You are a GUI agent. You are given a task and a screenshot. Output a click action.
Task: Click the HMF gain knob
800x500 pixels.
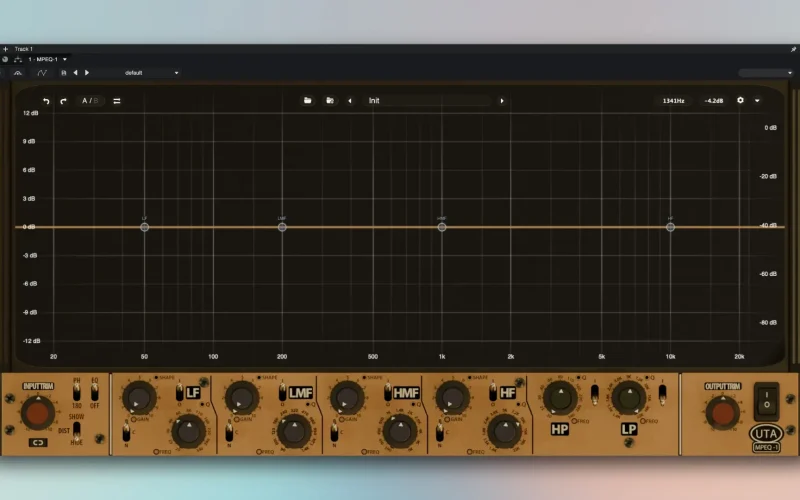[x=347, y=398]
